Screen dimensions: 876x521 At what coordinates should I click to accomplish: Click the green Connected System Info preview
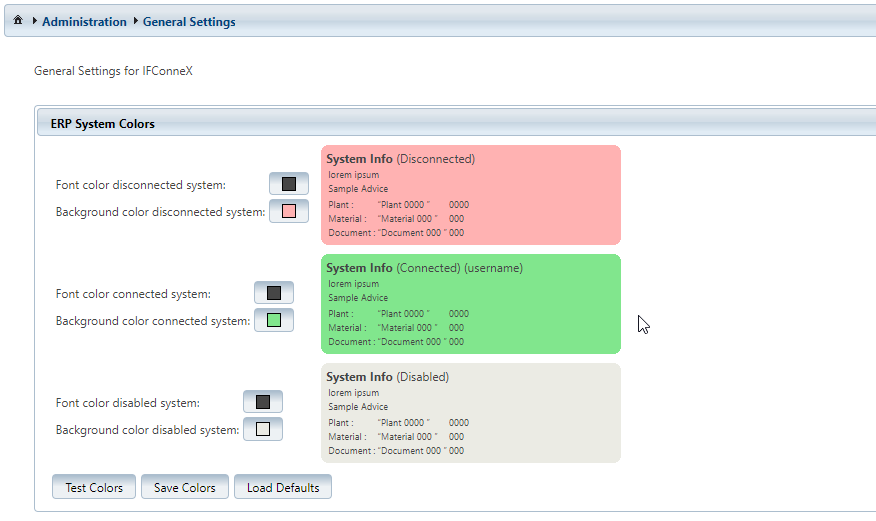pyautogui.click(x=470, y=304)
